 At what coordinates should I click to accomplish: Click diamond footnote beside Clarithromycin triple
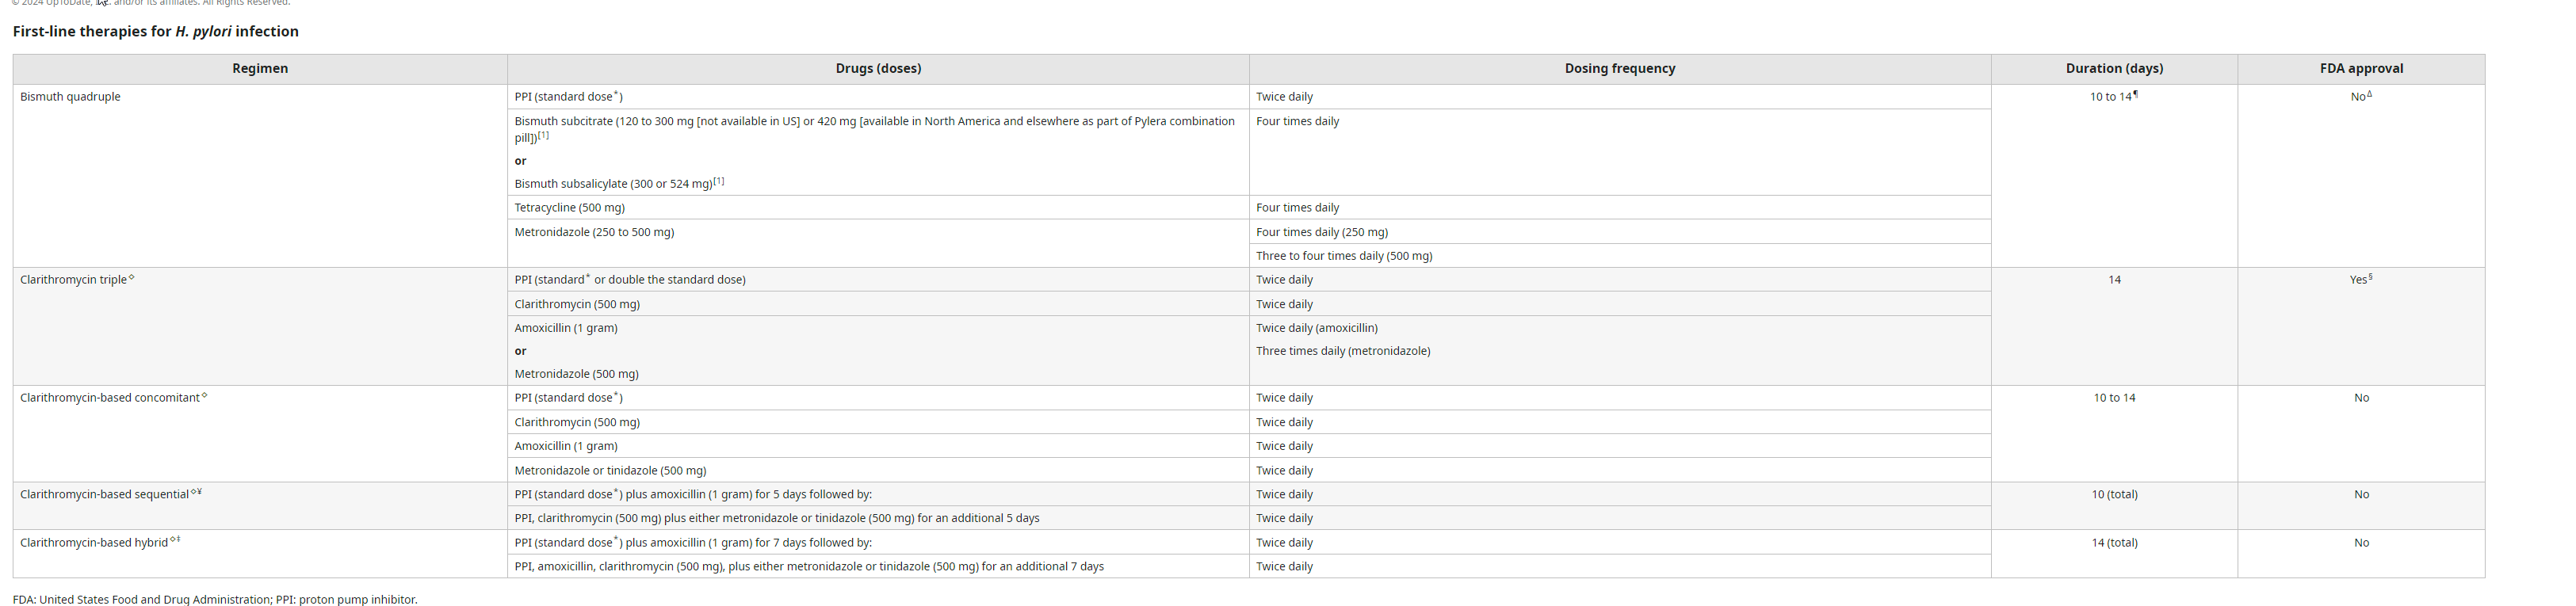(131, 278)
